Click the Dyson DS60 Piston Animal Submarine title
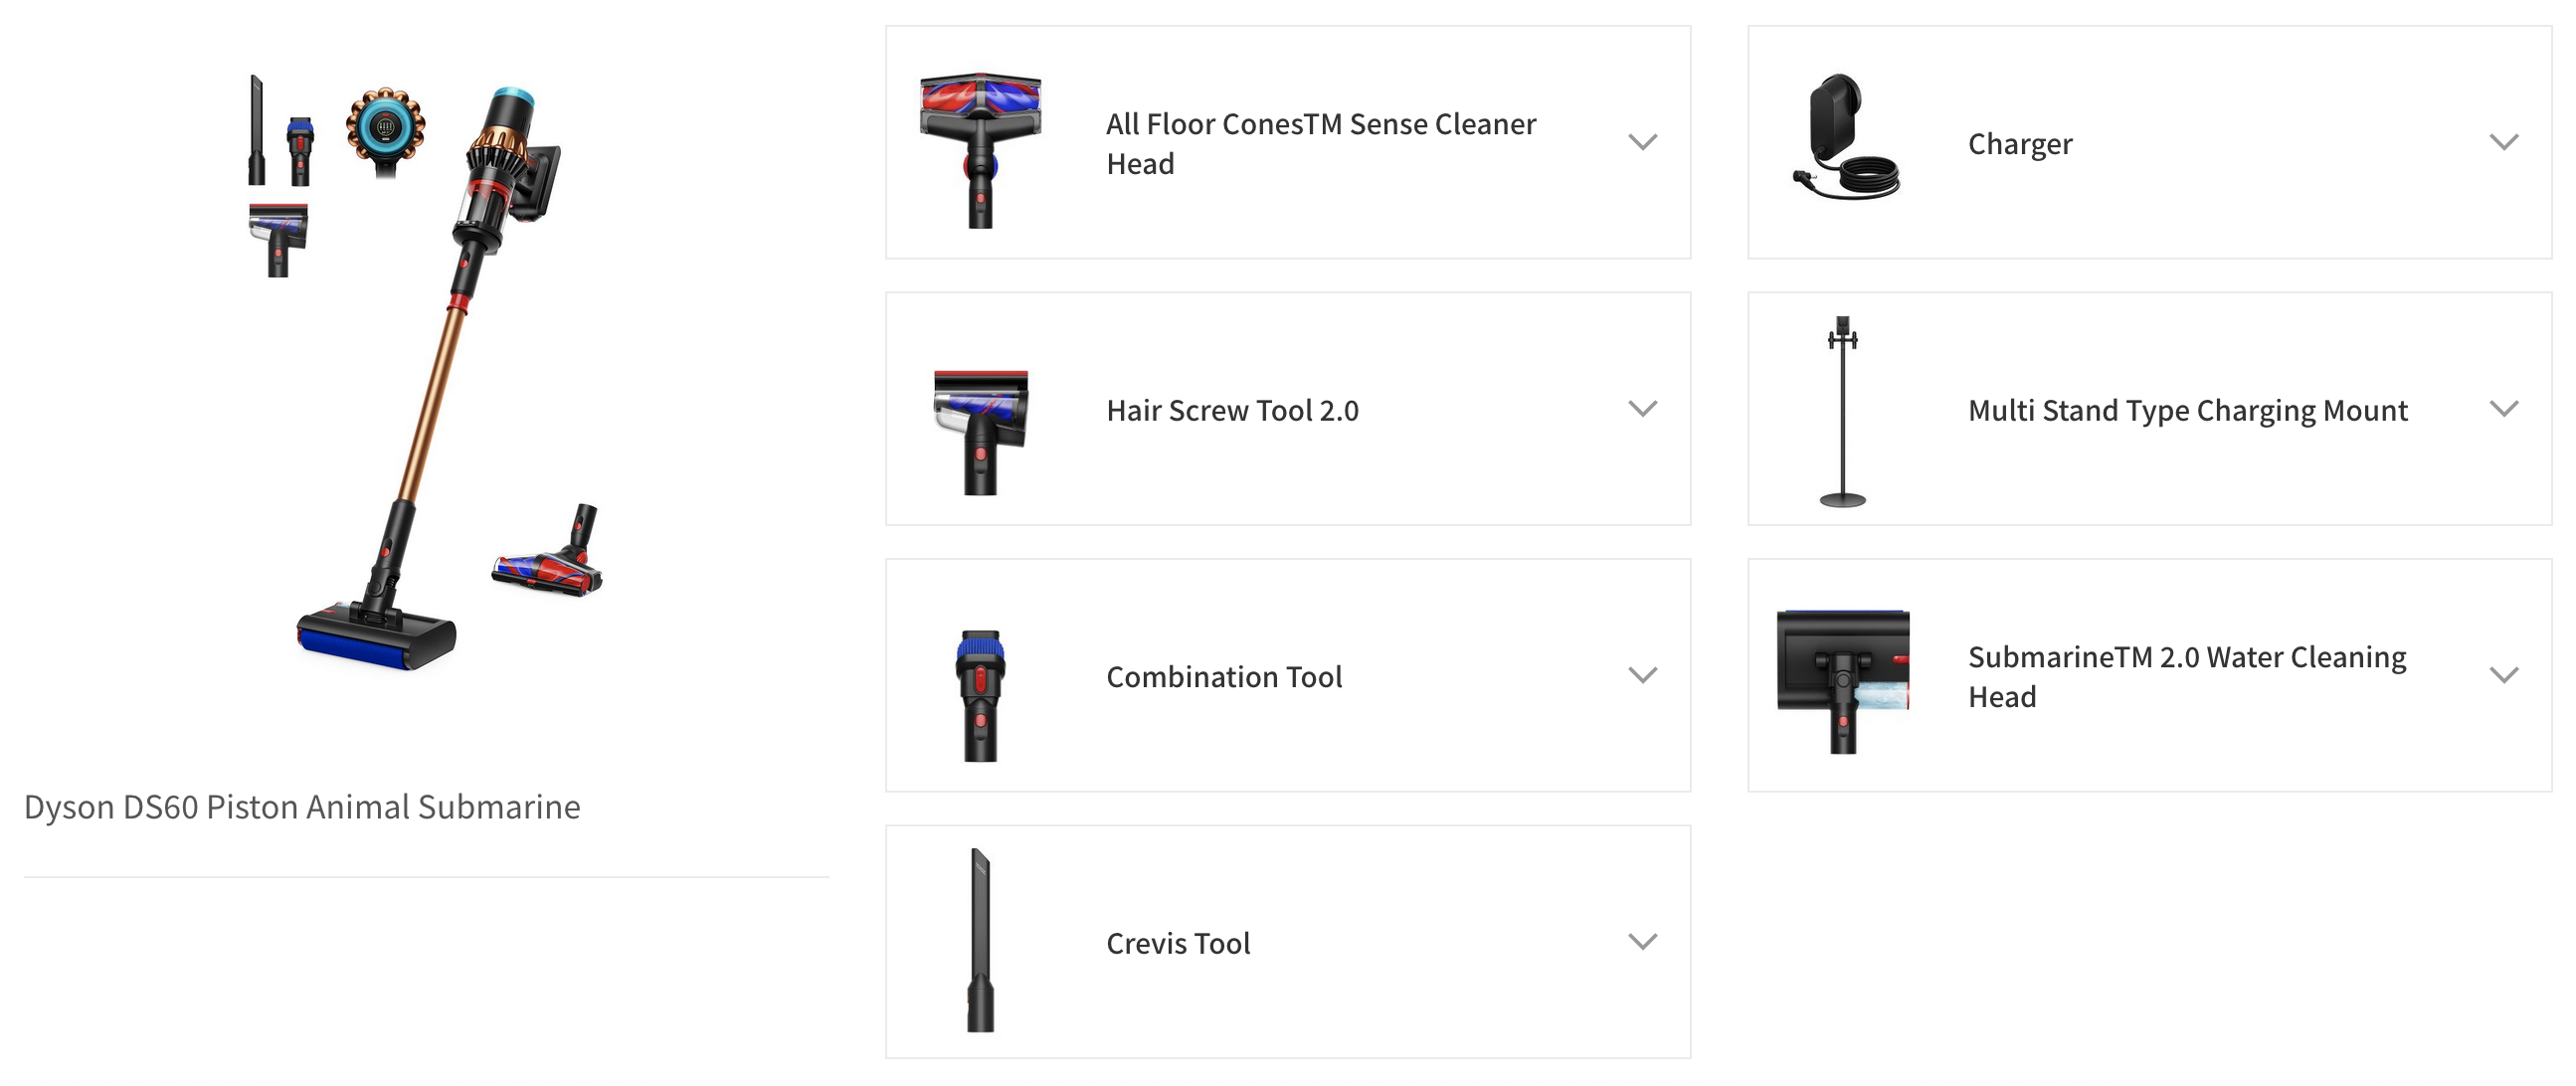The image size is (2576, 1086). (x=302, y=807)
